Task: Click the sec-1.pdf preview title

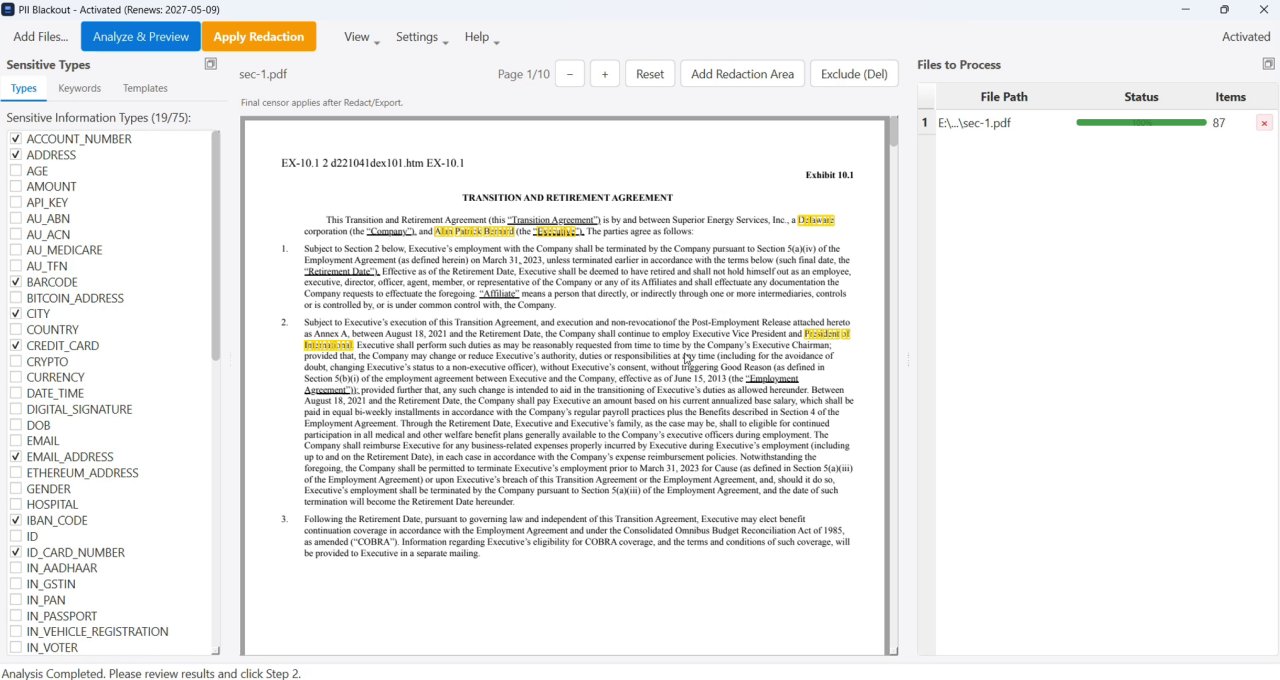Action: (263, 74)
